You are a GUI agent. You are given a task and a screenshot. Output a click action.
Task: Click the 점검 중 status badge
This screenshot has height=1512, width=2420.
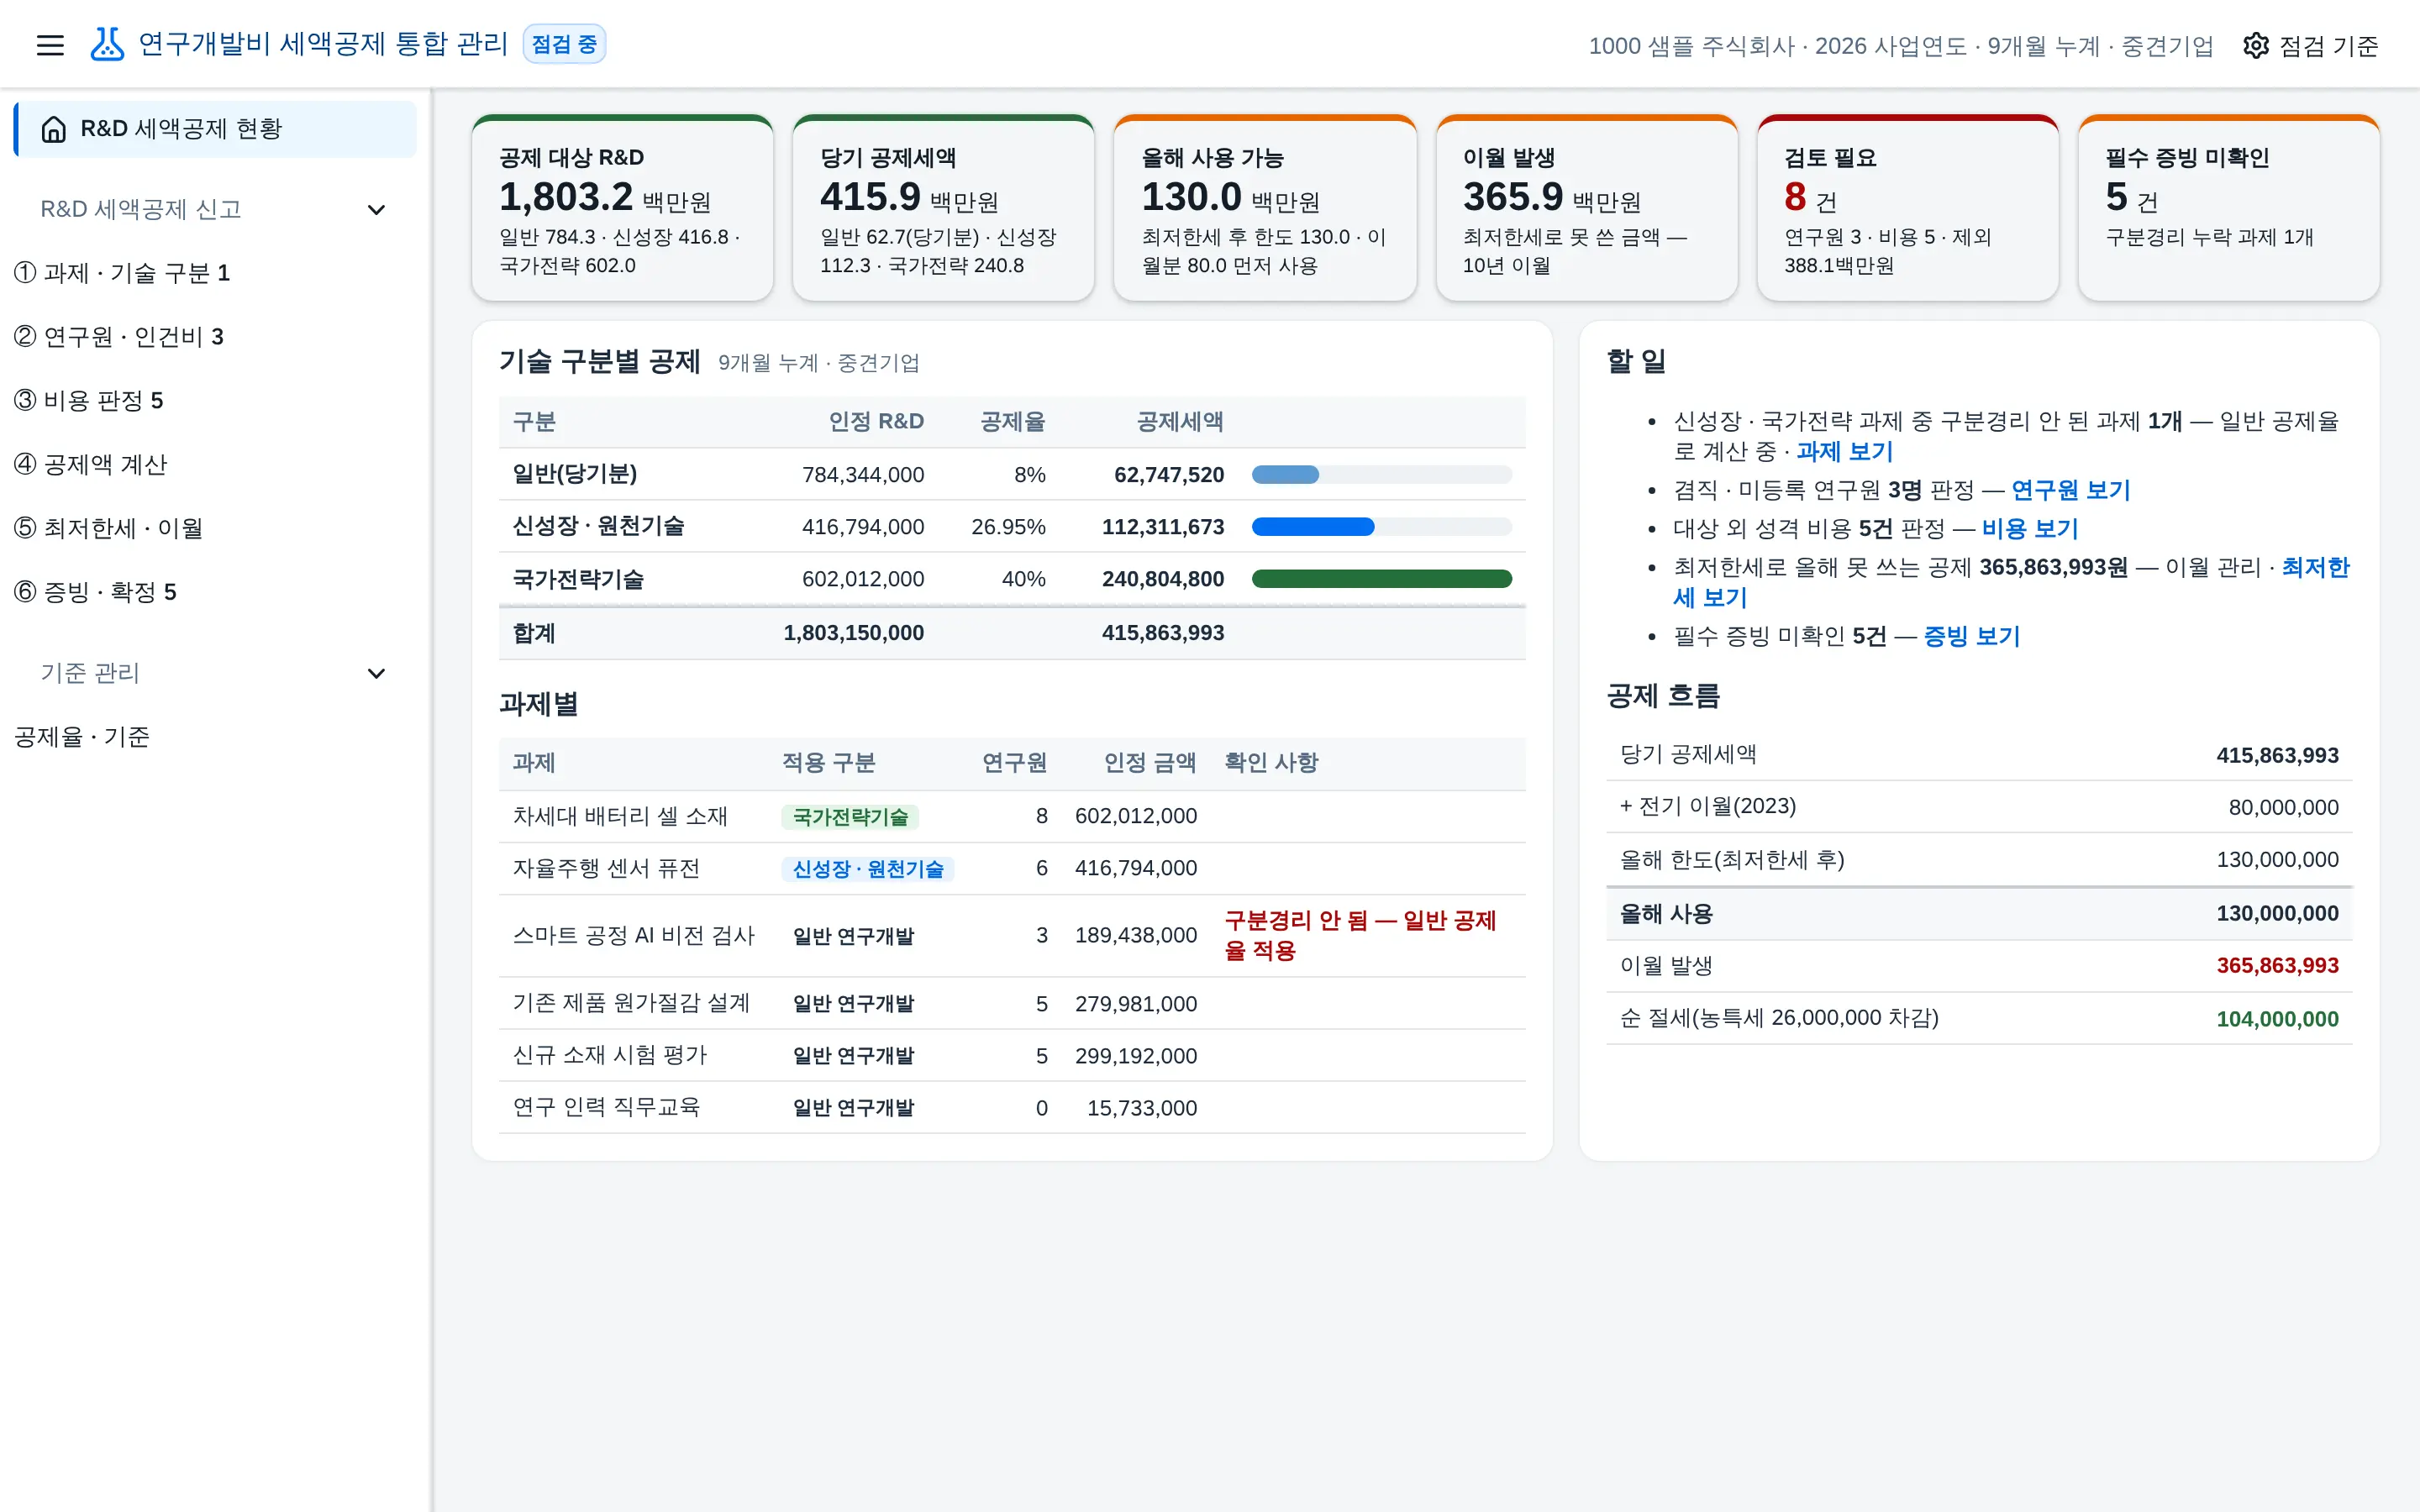pos(564,44)
